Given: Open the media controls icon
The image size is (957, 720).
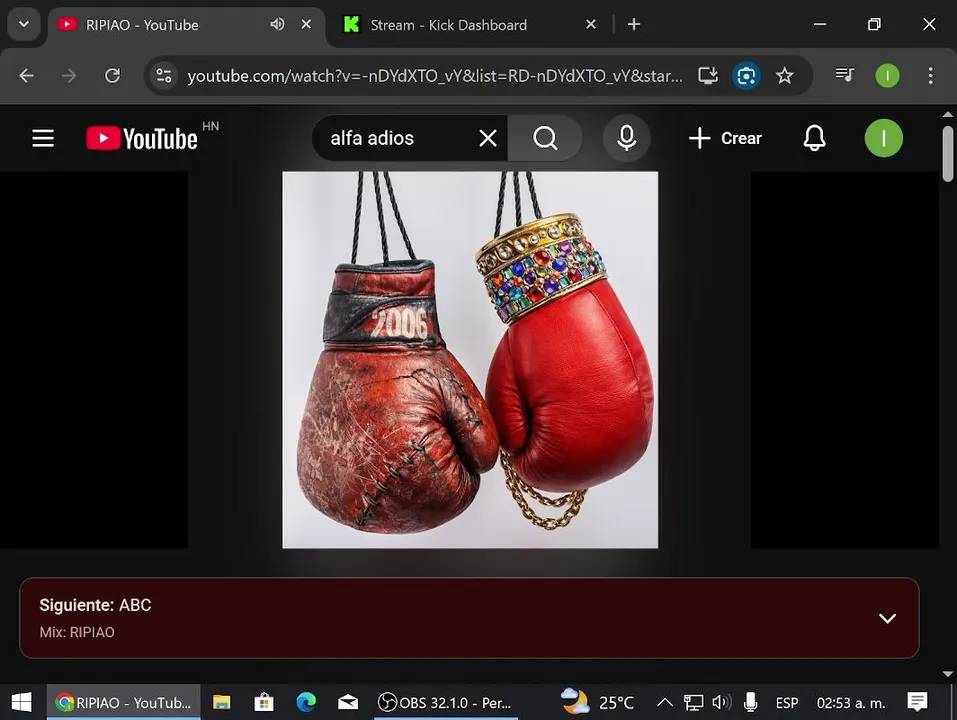Looking at the screenshot, I should point(845,75).
